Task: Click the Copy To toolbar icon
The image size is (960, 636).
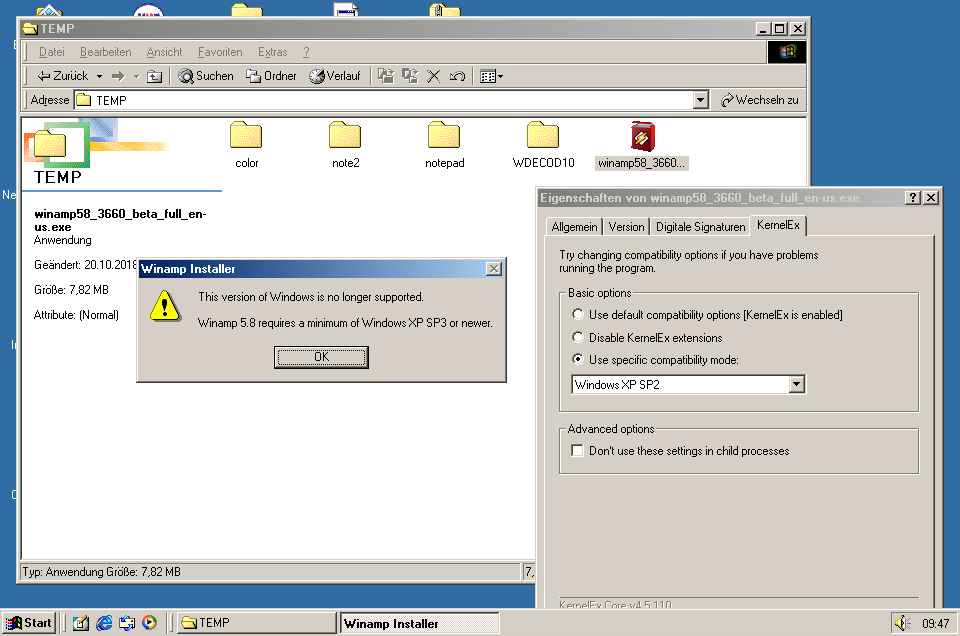Action: pos(410,76)
